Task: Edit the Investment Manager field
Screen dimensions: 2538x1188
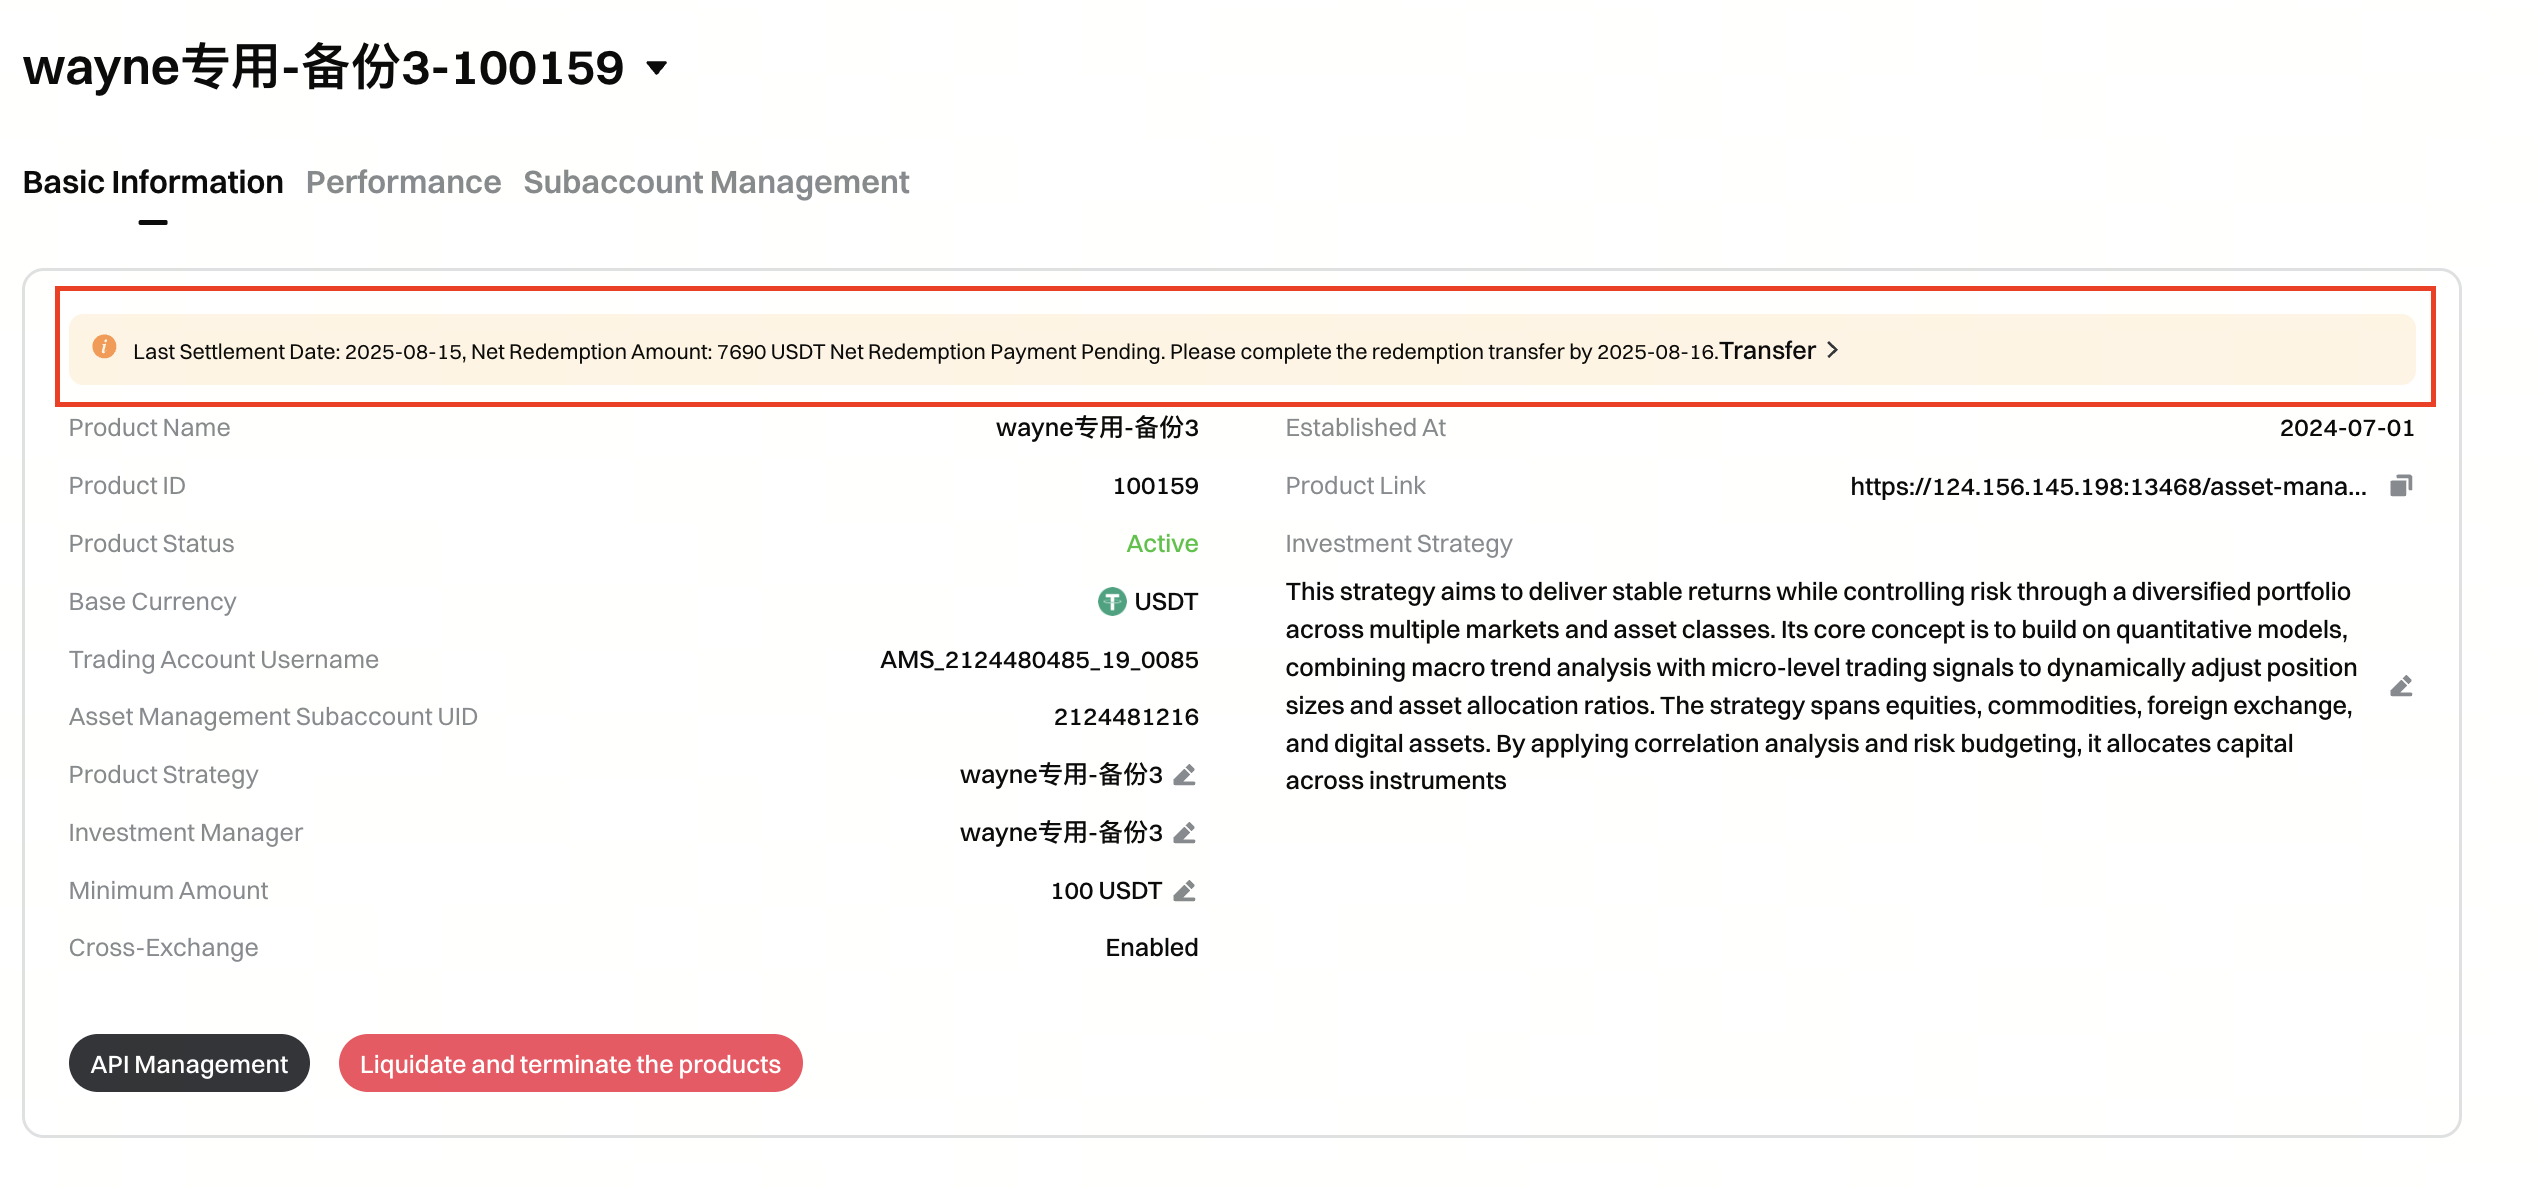Action: coord(1185,833)
